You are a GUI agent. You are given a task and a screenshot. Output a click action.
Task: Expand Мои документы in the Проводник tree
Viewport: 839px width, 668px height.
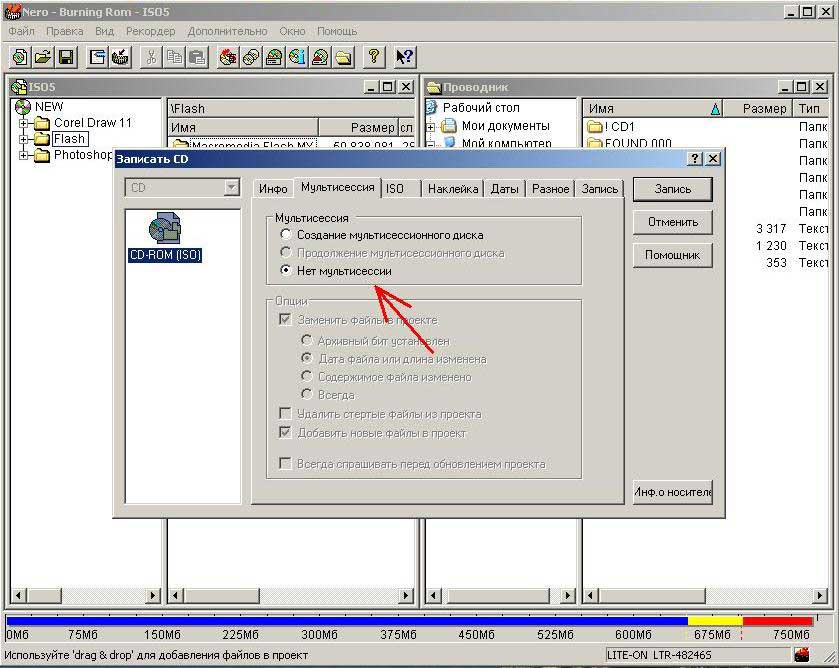click(431, 127)
